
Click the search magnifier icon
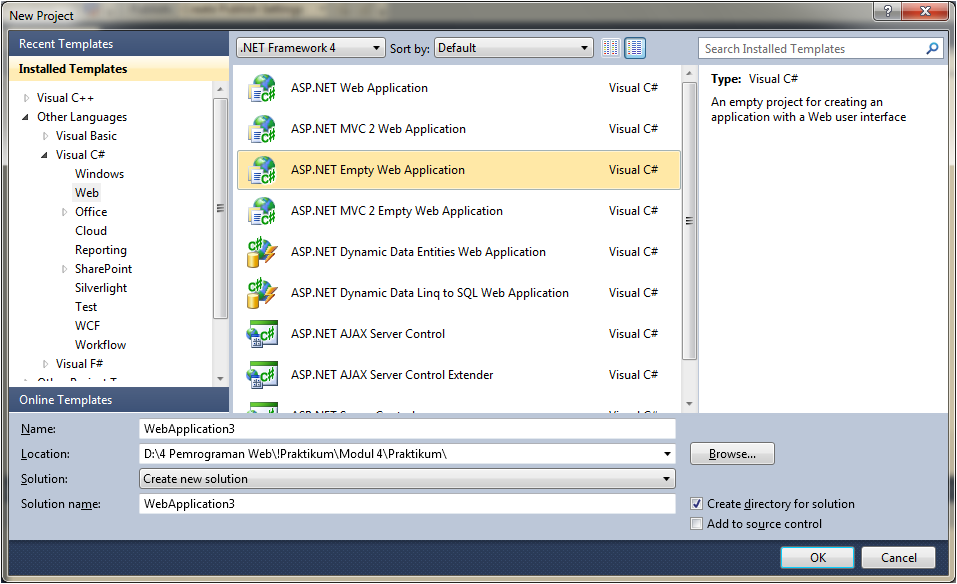pyautogui.click(x=932, y=48)
